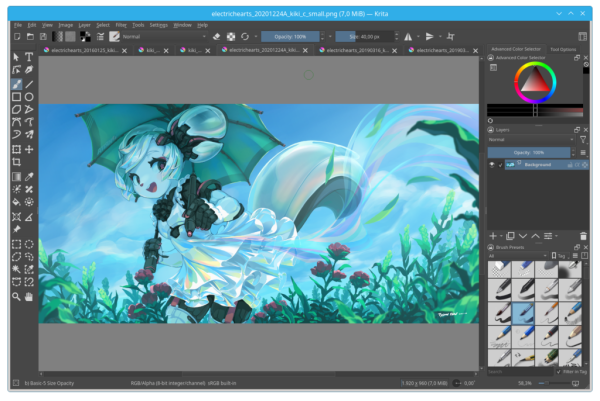Select the Zoom tool
This screenshot has width=600, height=401.
point(16,297)
